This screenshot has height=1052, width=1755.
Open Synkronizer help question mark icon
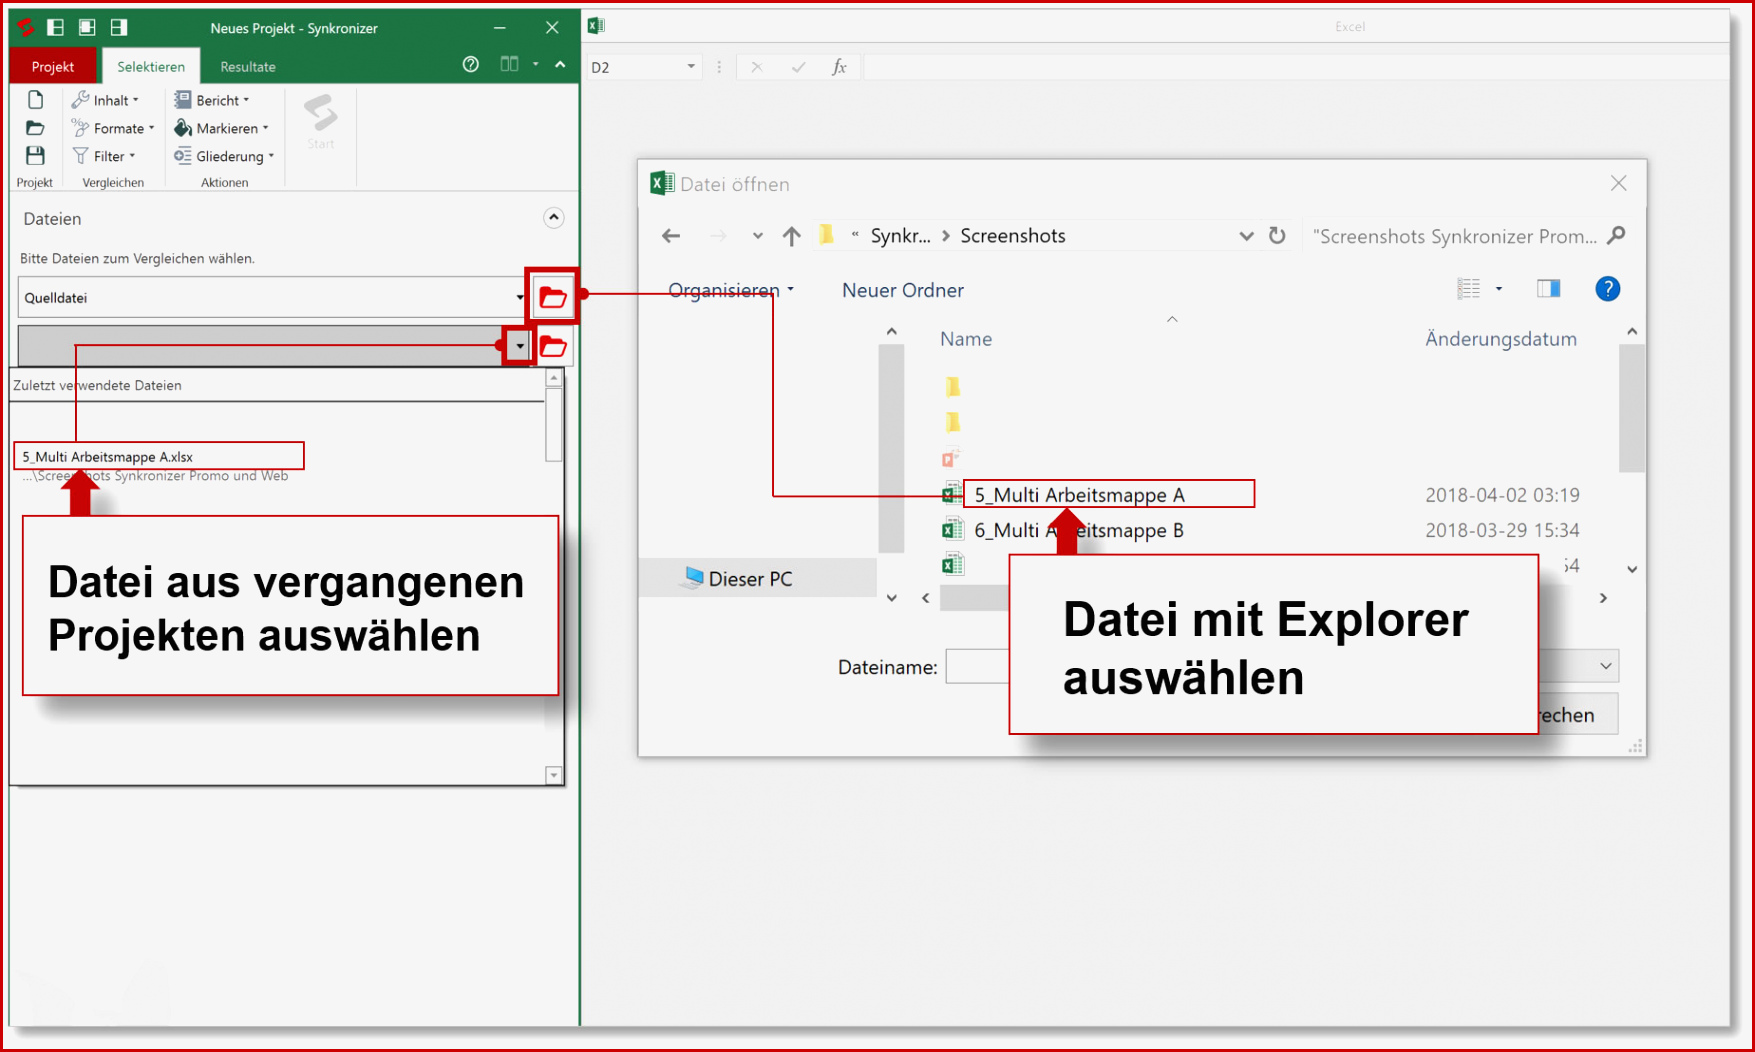click(x=471, y=65)
